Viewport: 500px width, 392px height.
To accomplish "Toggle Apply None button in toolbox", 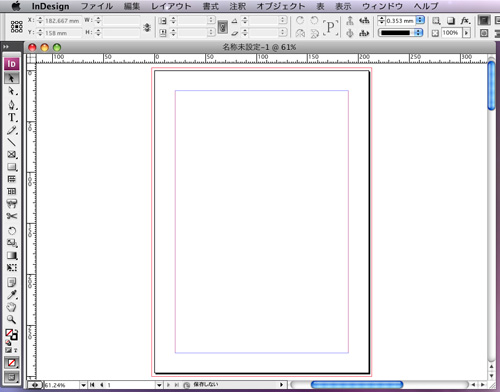I will pos(12,362).
